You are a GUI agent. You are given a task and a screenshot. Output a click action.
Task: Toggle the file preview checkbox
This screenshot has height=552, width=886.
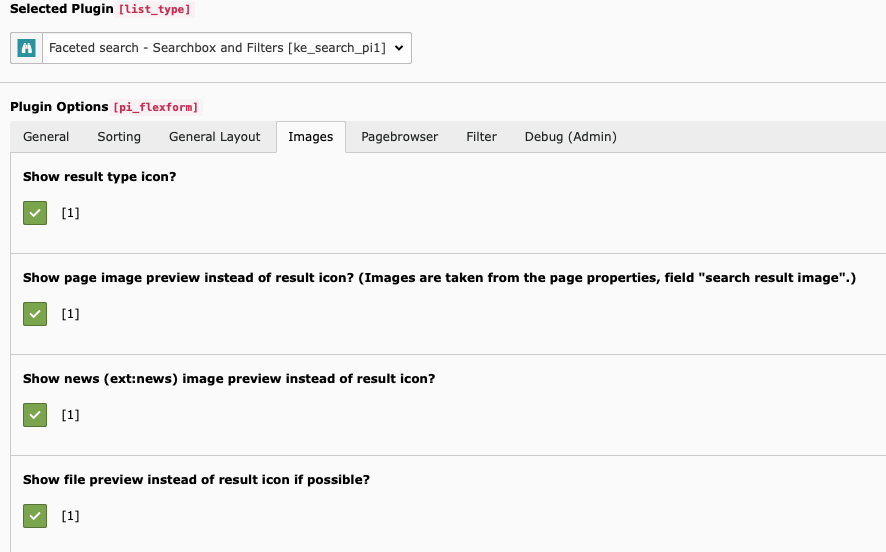pos(35,516)
